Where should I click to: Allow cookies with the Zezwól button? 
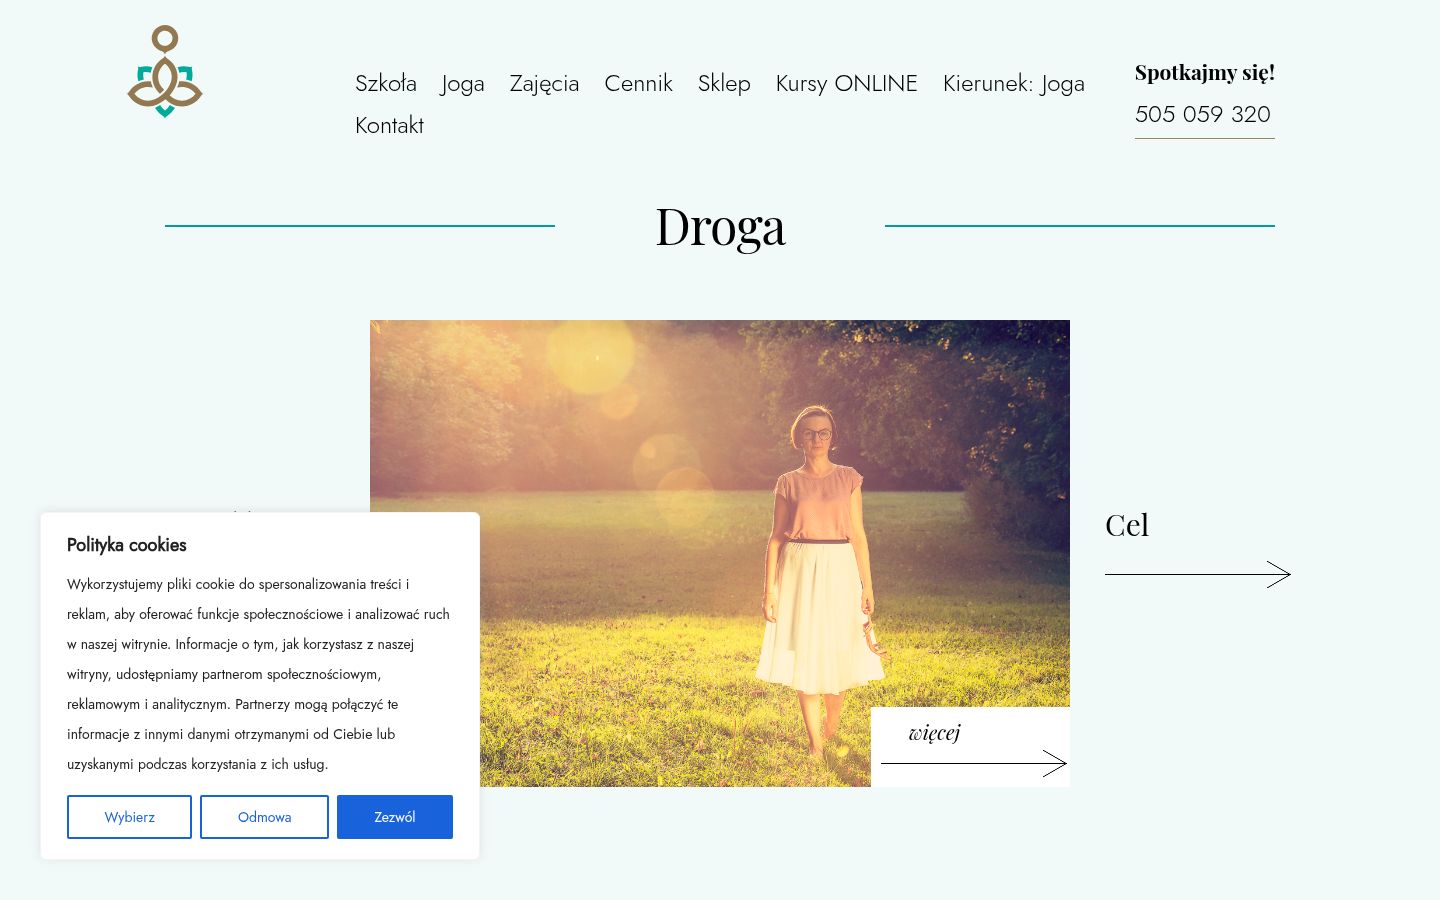click(x=395, y=817)
